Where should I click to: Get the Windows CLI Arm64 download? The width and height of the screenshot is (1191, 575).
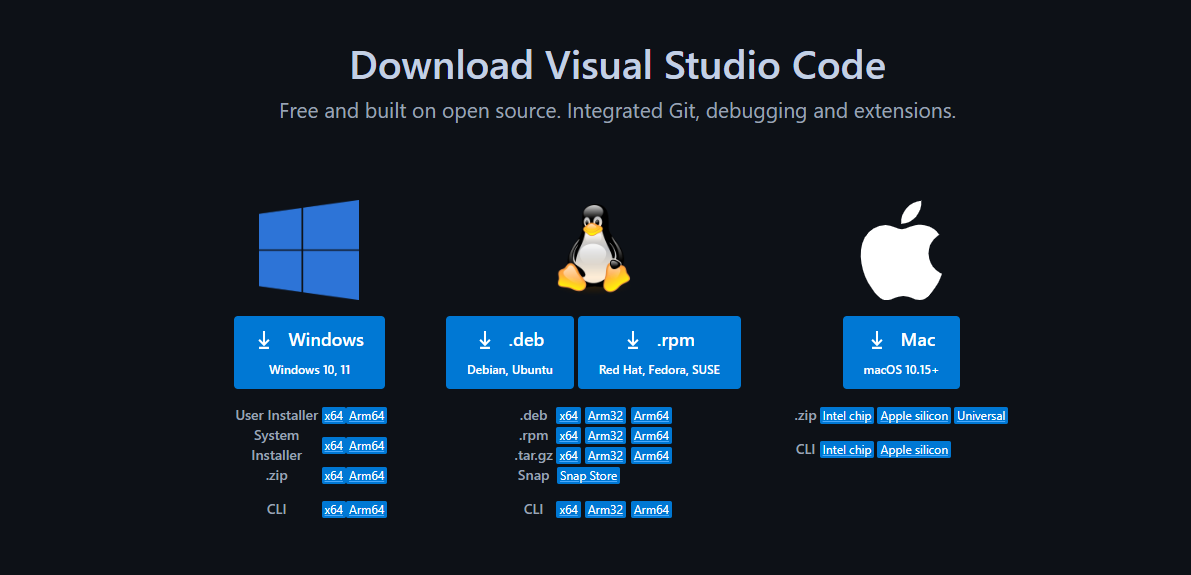367,510
